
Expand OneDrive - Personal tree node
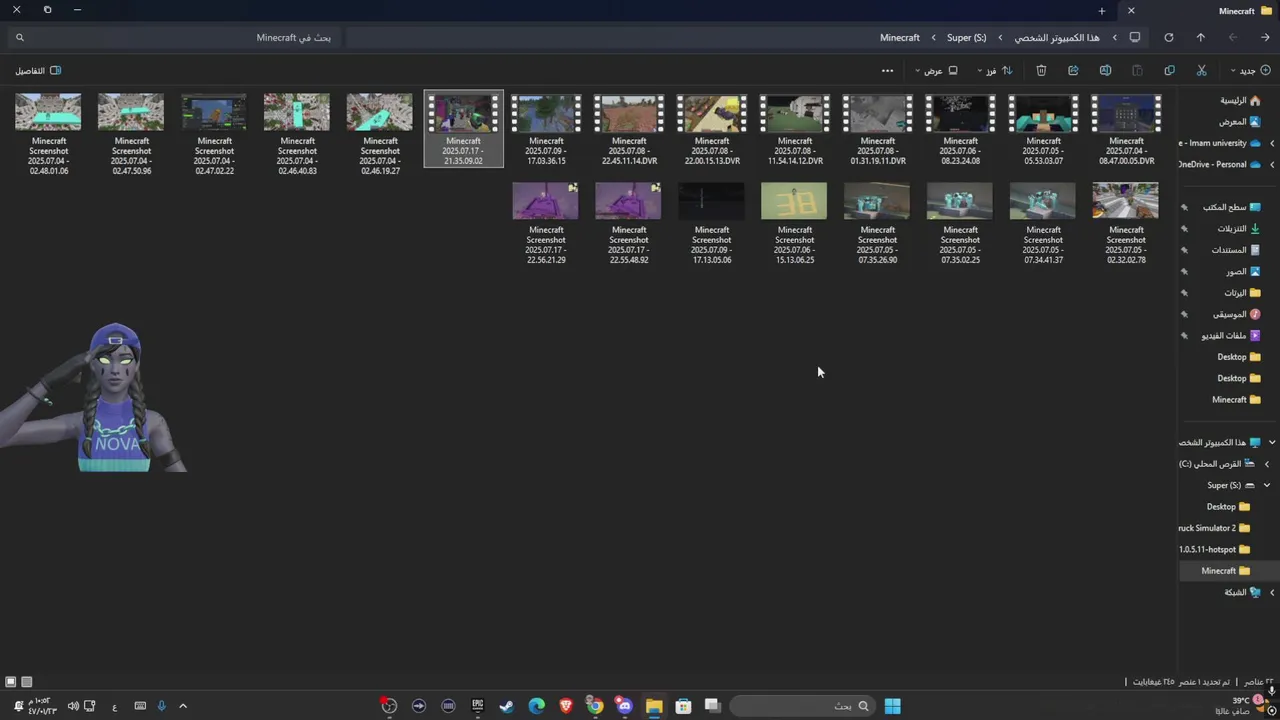pyautogui.click(x=1272, y=164)
